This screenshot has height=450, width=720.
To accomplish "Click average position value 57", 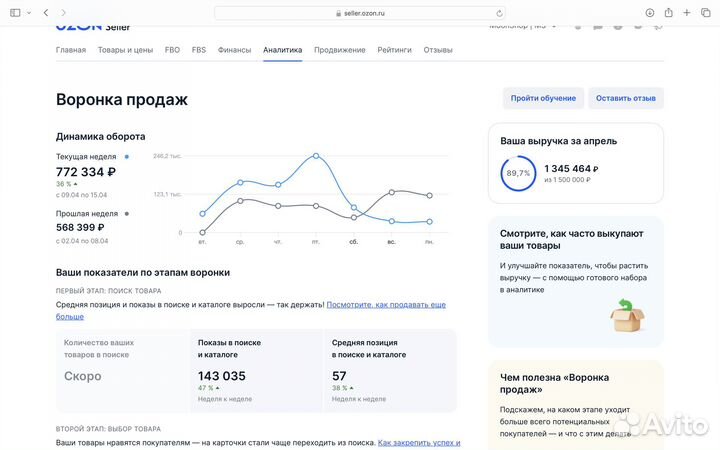I will pos(339,376).
